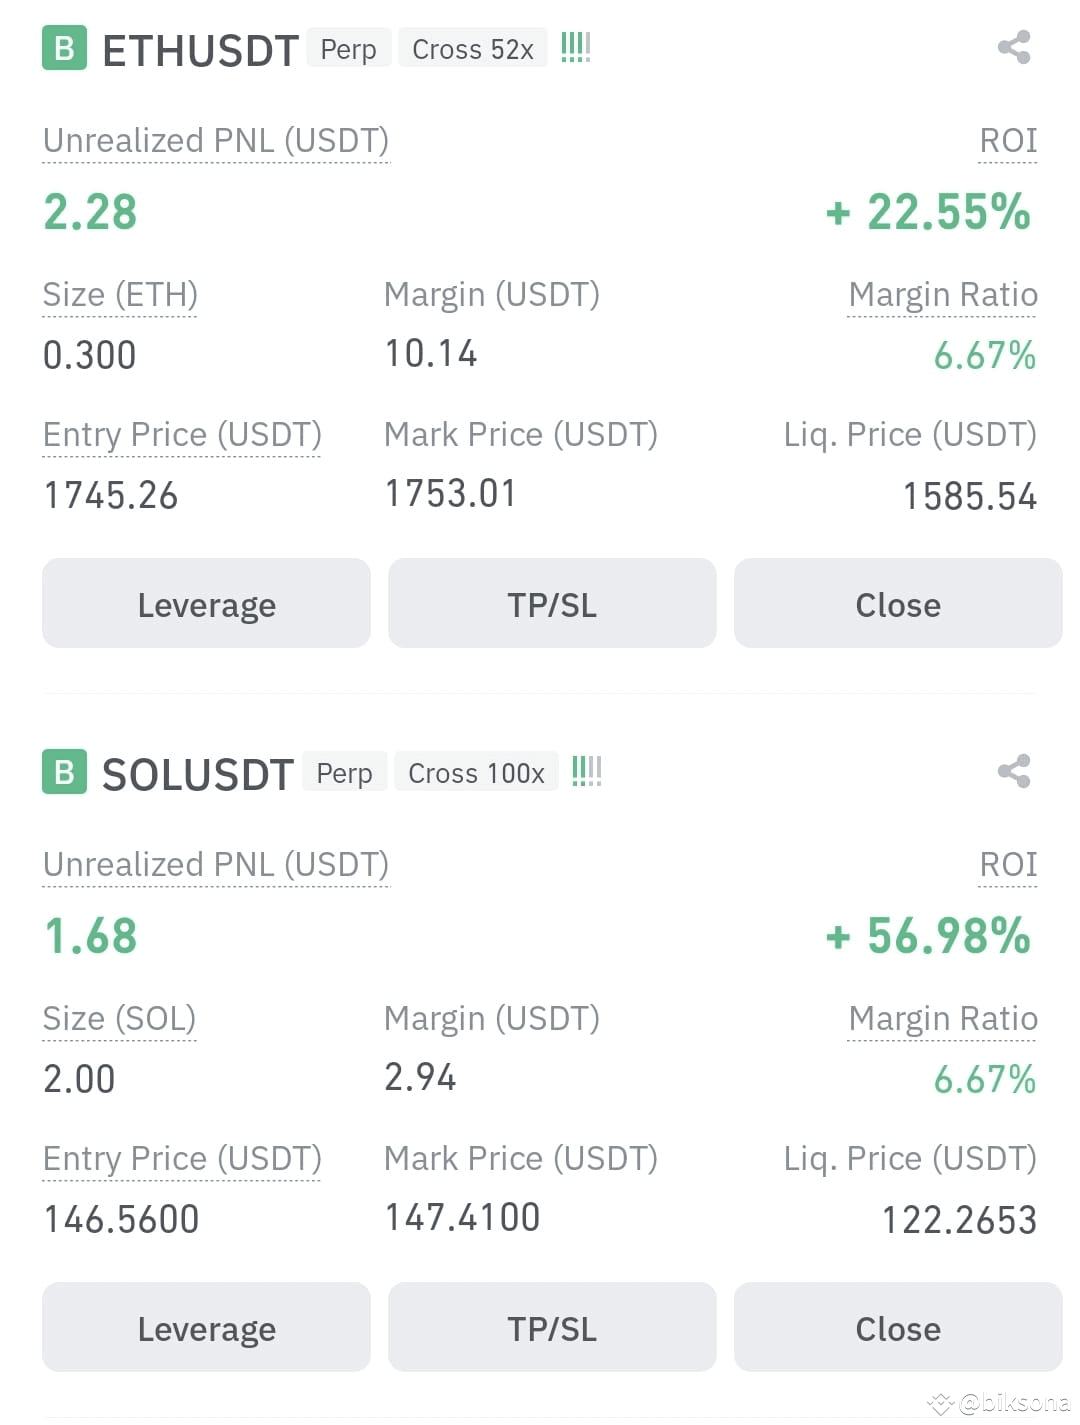Tap the green B badge beside SOLUSDT

(64, 772)
